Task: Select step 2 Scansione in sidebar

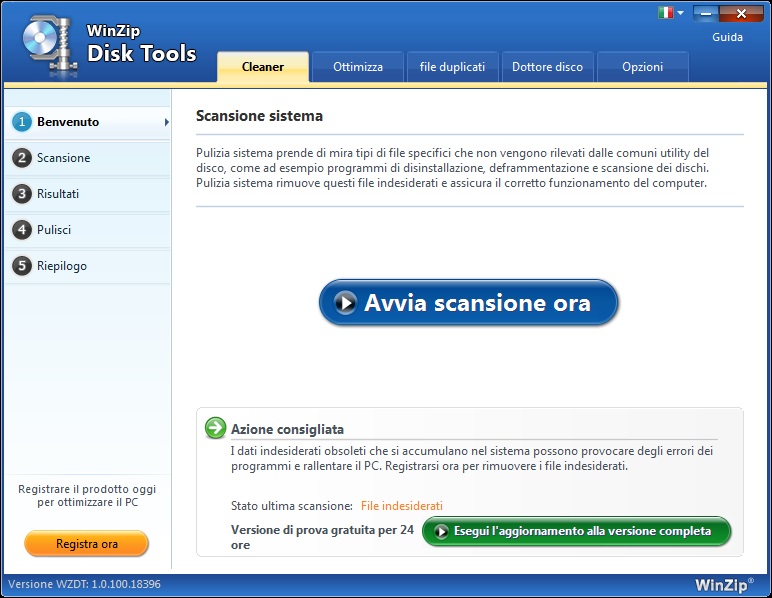Action: pyautogui.click(x=88, y=158)
